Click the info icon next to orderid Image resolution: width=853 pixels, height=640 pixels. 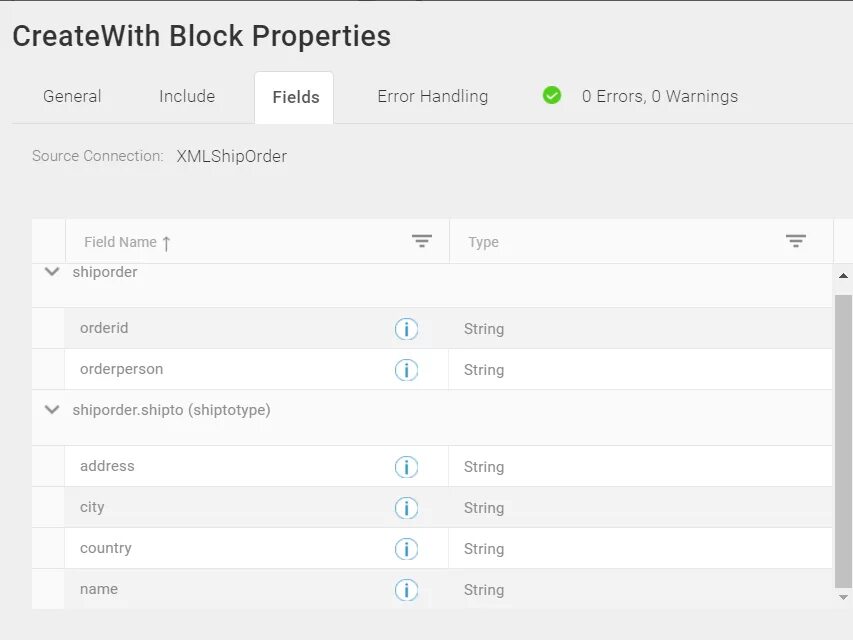coord(406,329)
